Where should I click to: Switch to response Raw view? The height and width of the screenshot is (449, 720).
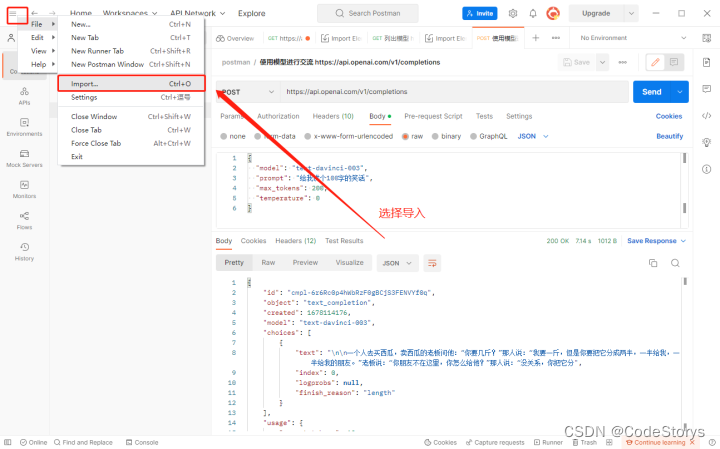click(x=268, y=263)
